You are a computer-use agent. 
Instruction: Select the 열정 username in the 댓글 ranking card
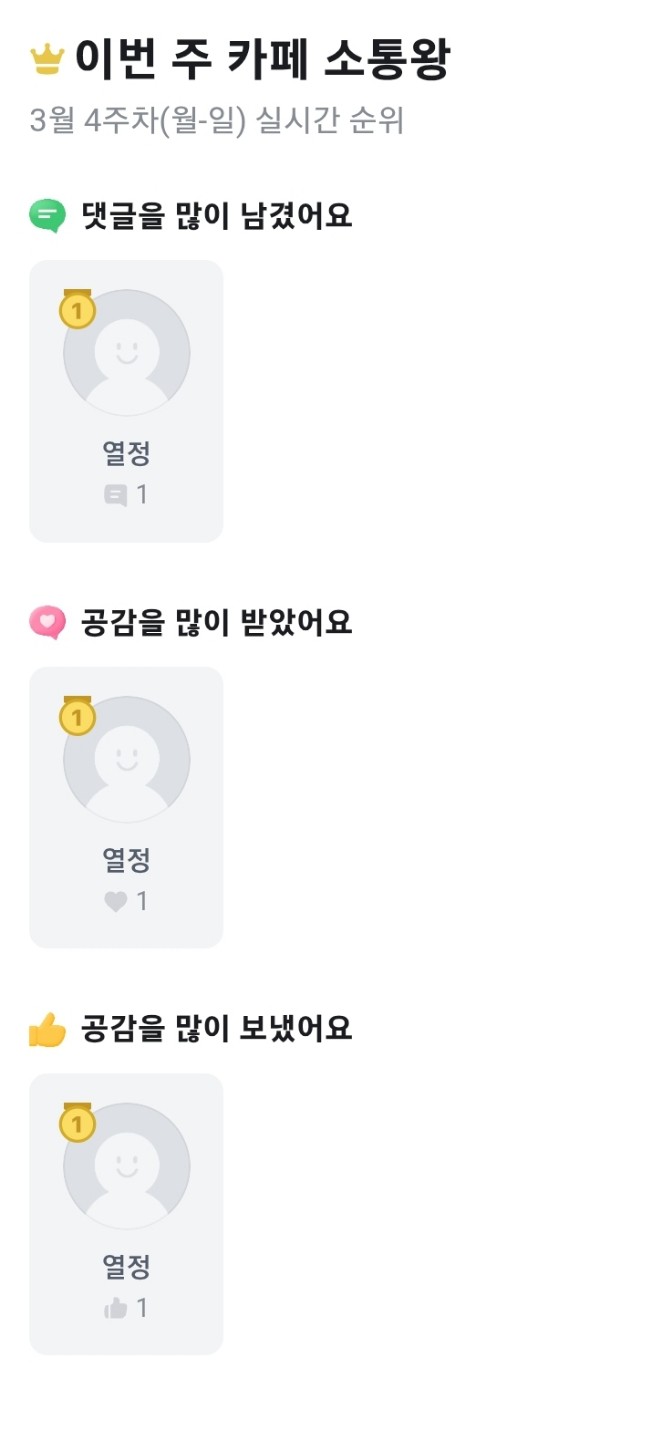(x=127, y=454)
